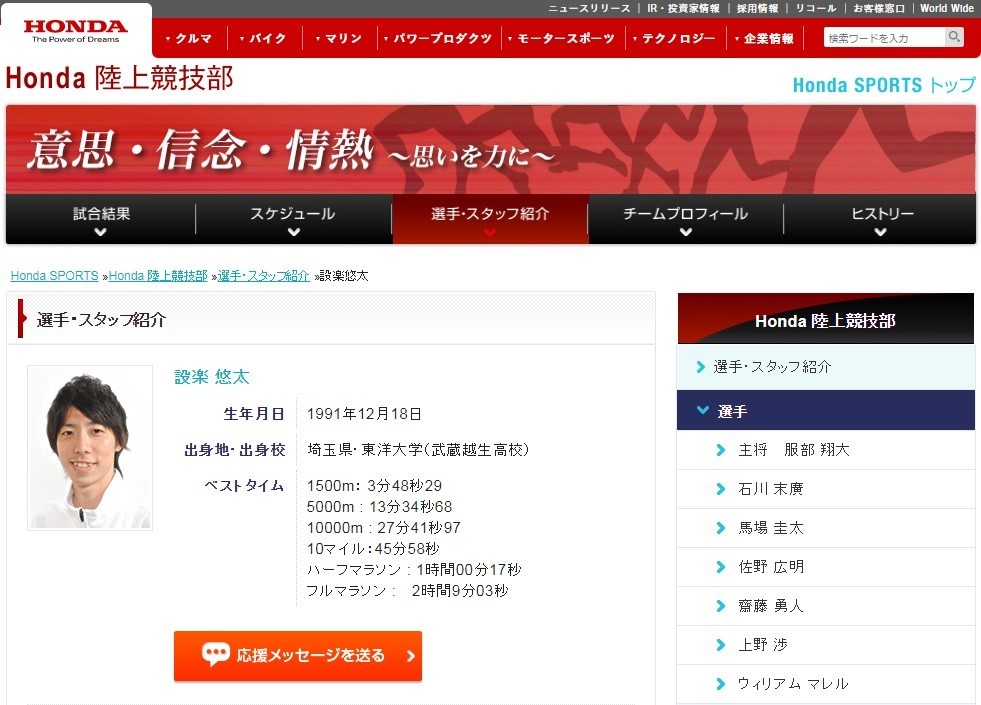Click arrow icon beside ウィリアム マレル
Image resolution: width=981 pixels, height=705 pixels.
point(721,684)
